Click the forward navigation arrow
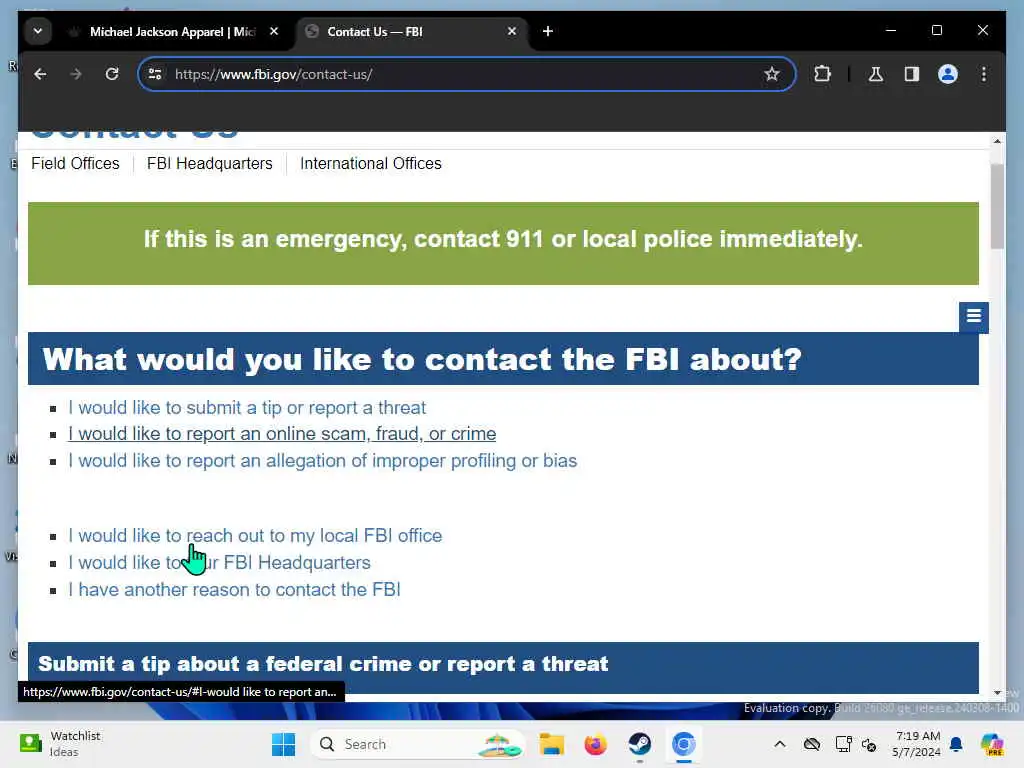Image resolution: width=1024 pixels, height=768 pixels. click(x=76, y=74)
